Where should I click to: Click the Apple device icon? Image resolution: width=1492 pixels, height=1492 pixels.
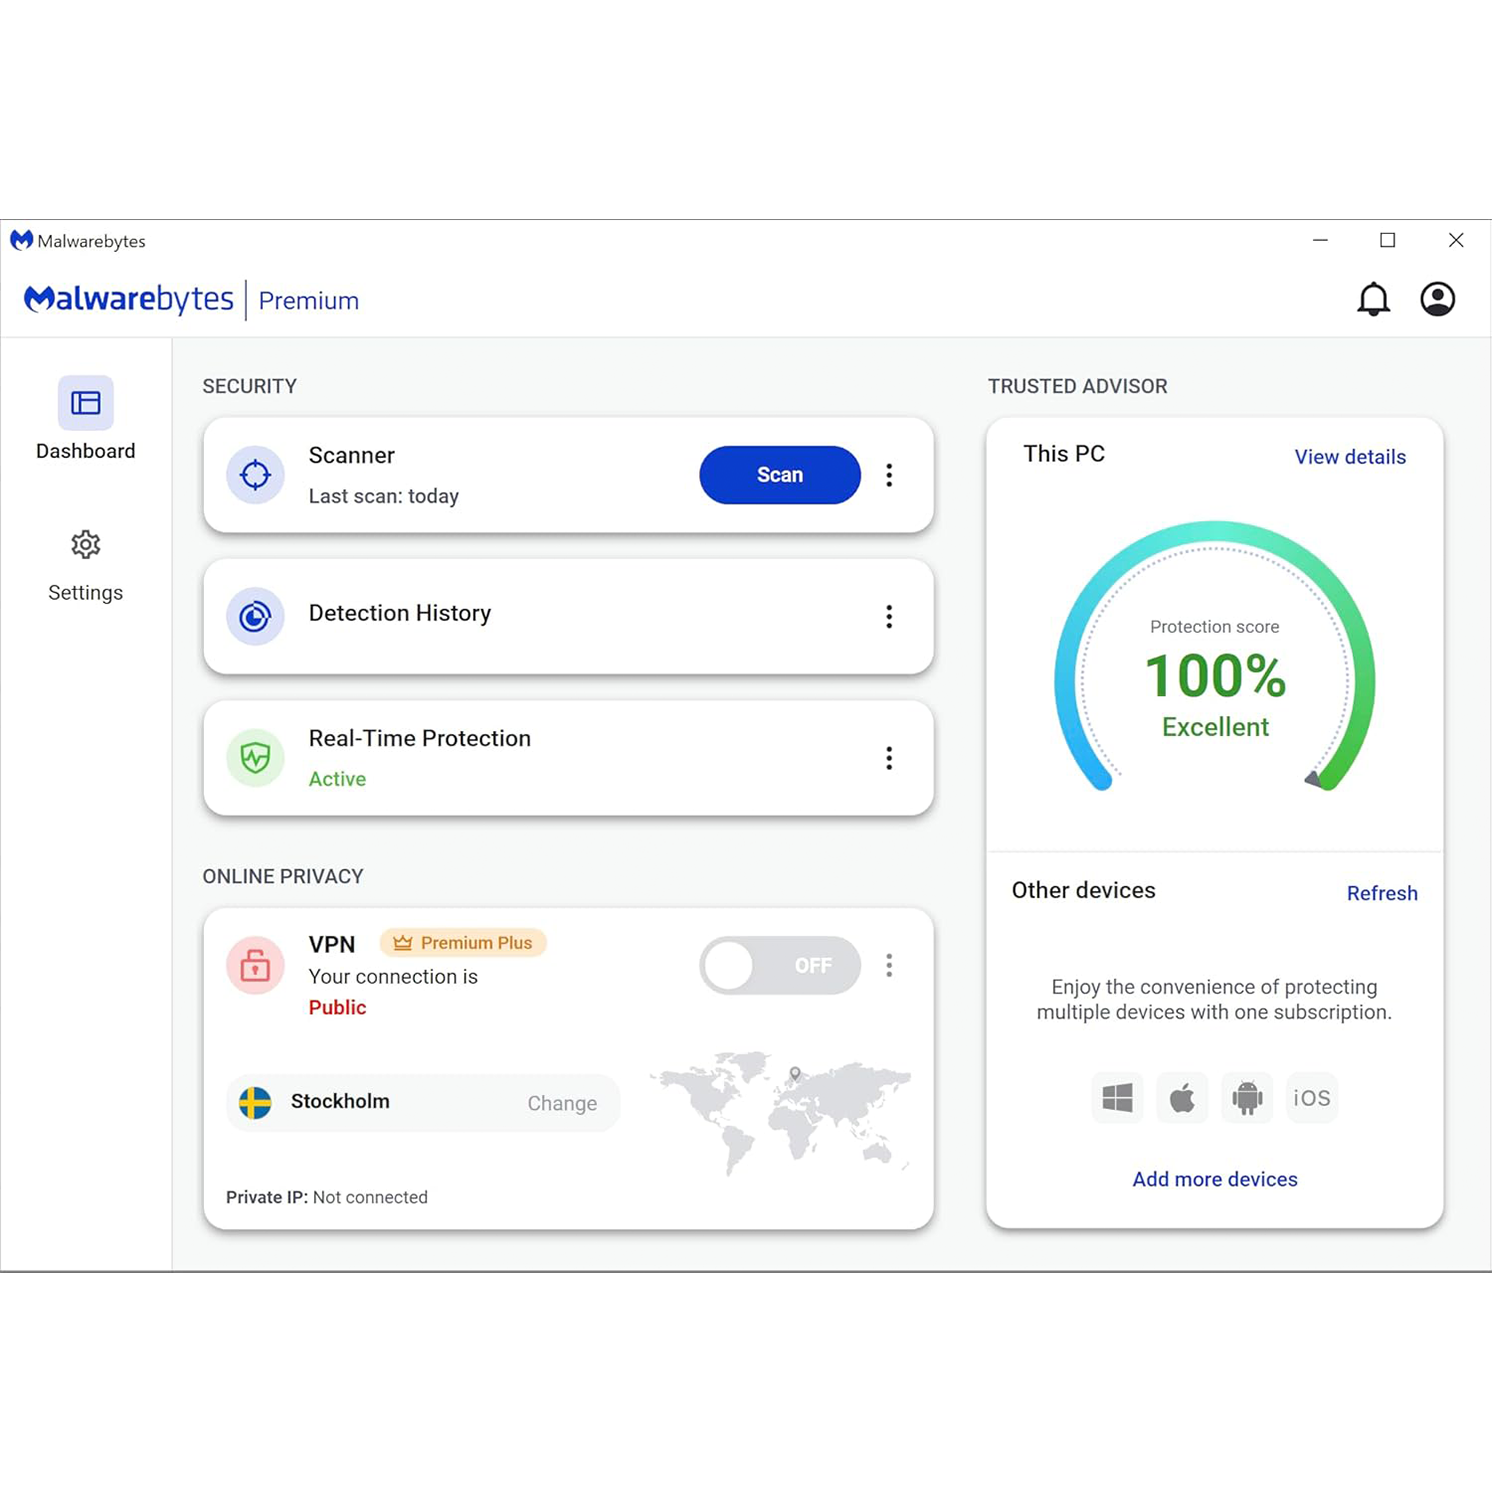[x=1182, y=1097]
